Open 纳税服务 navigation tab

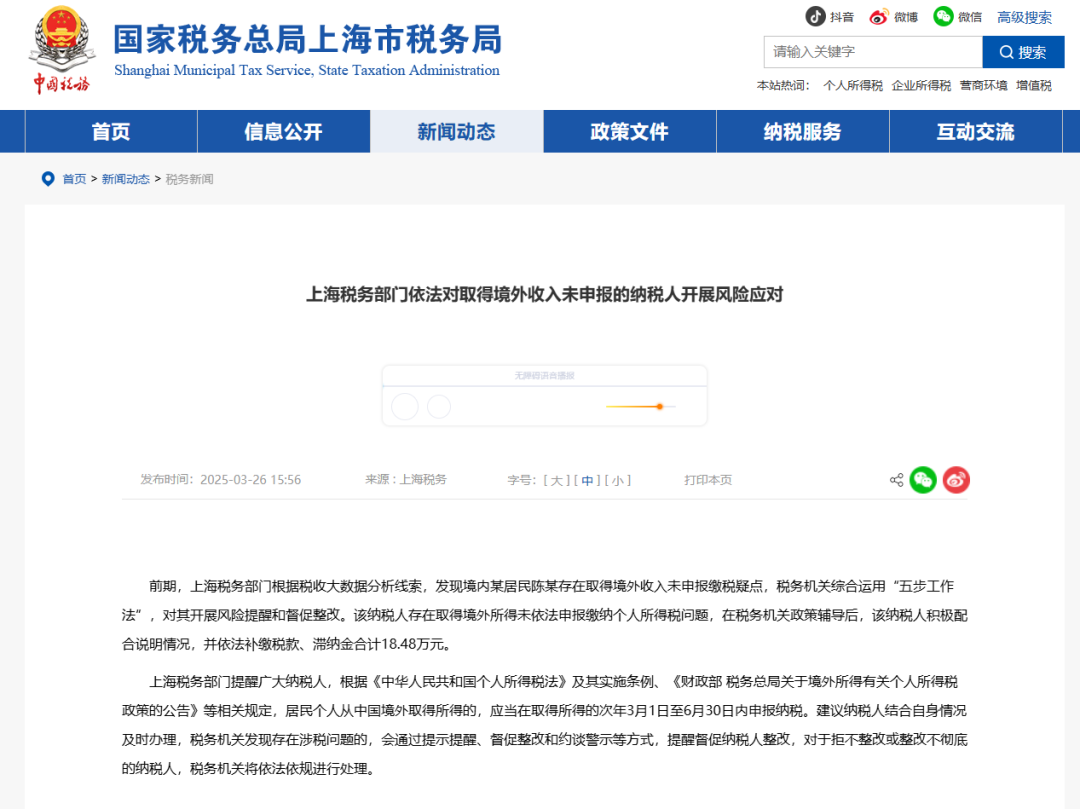pos(802,132)
